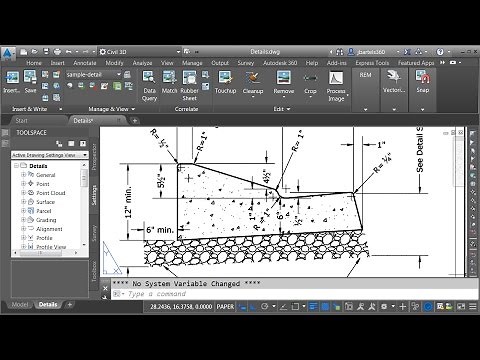Switch to Survey vertical tab in Toolspace
Screen dimensions: 480x360
point(94,233)
